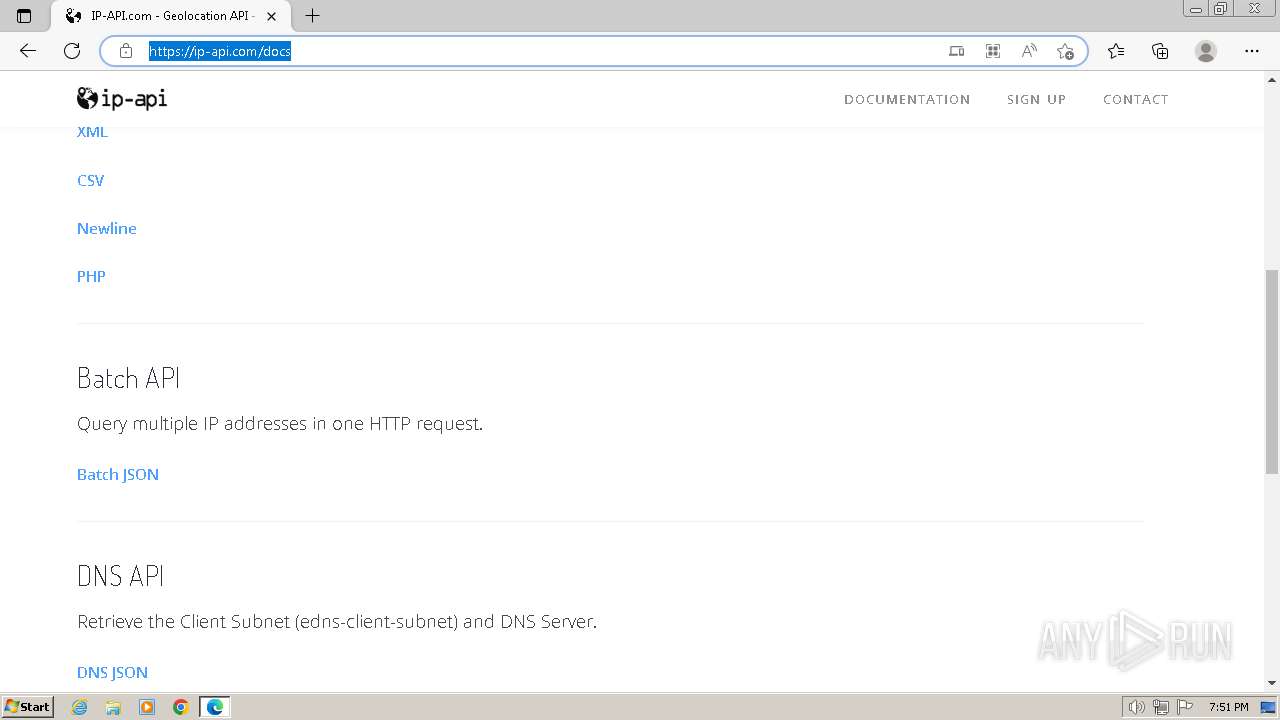Restore down the browser window
This screenshot has height=720, width=1280.
click(1221, 8)
